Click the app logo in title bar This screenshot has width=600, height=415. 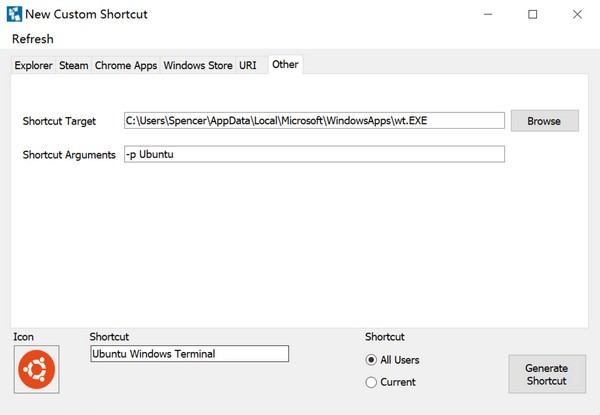click(x=14, y=14)
